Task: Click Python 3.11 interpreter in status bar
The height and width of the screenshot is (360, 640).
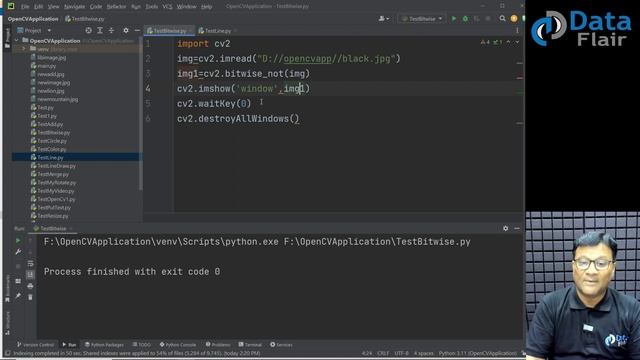Action: point(478,353)
